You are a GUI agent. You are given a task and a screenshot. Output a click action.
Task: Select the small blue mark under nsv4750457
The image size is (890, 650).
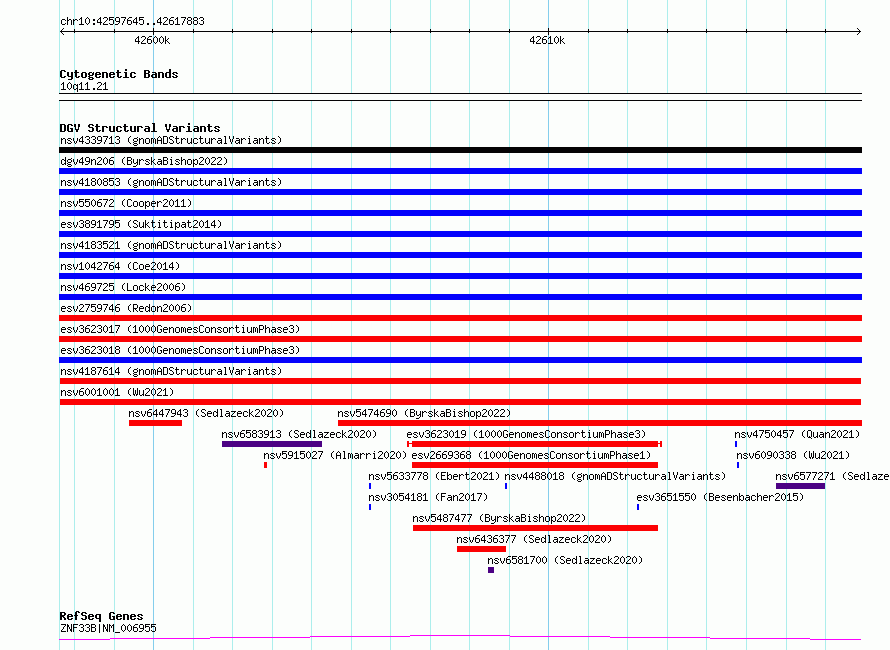[736, 444]
